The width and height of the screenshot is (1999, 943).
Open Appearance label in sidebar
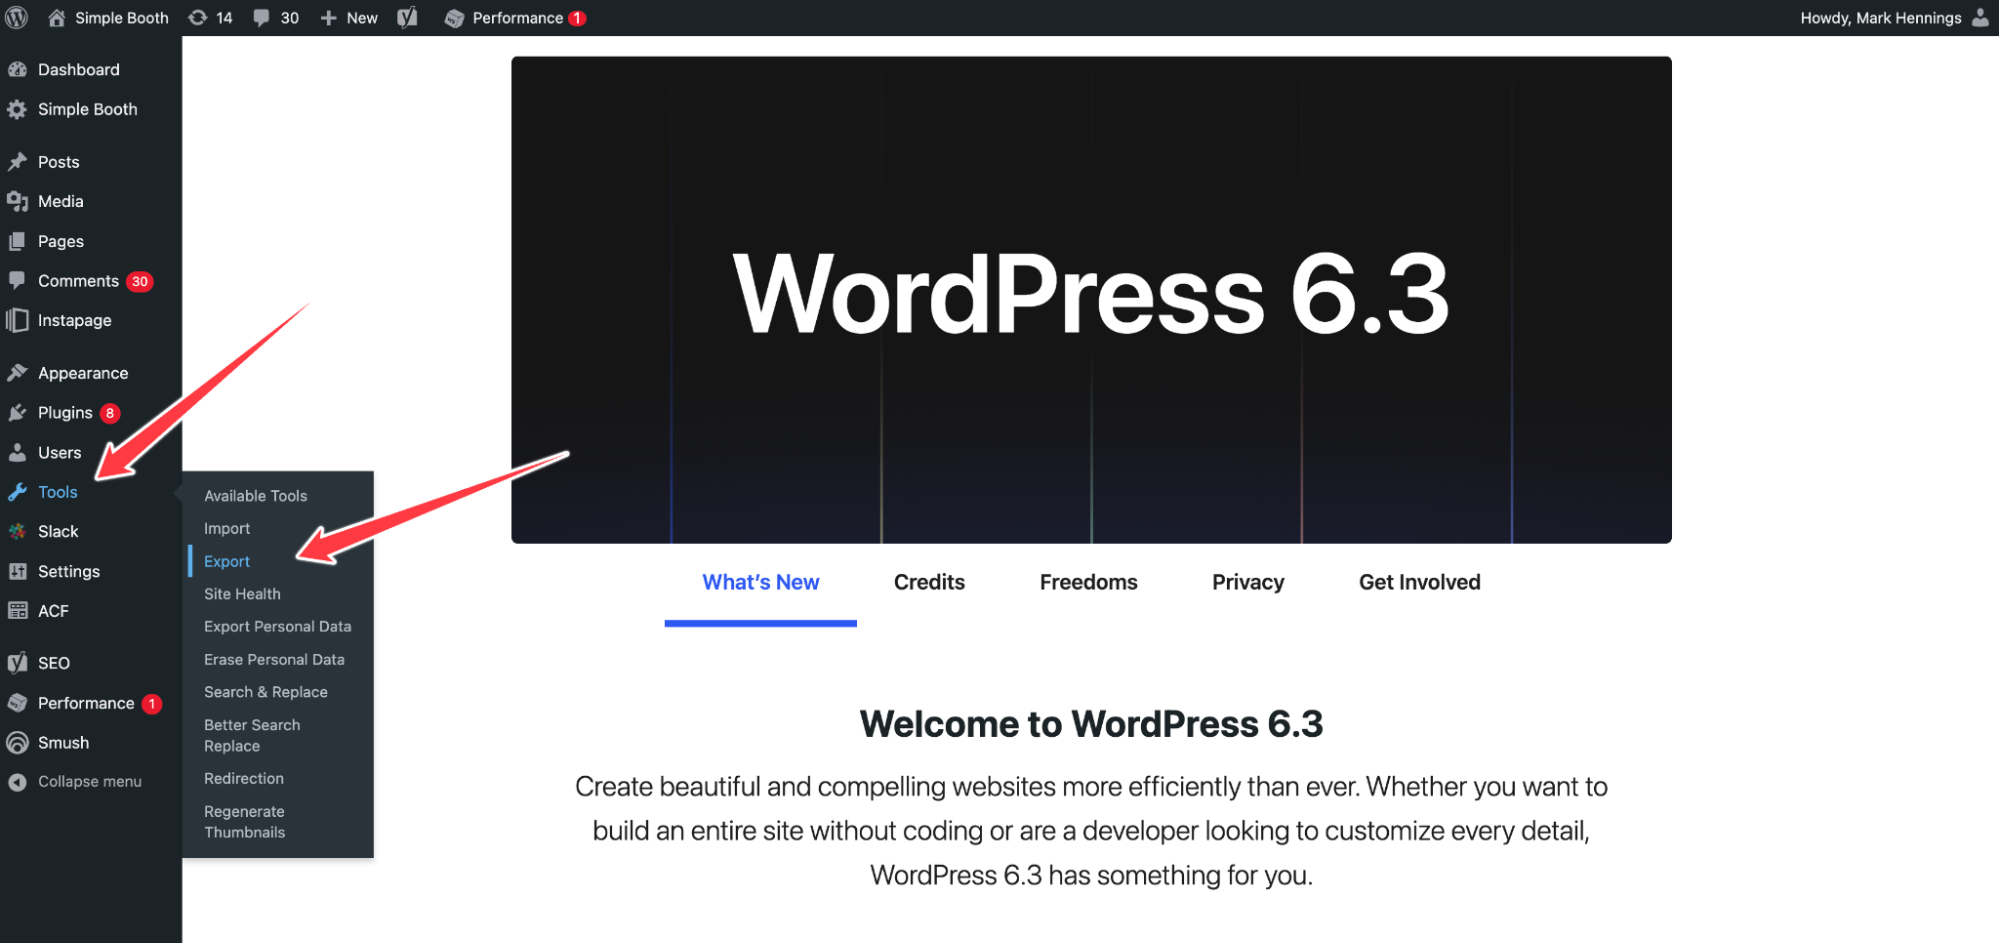(x=83, y=373)
